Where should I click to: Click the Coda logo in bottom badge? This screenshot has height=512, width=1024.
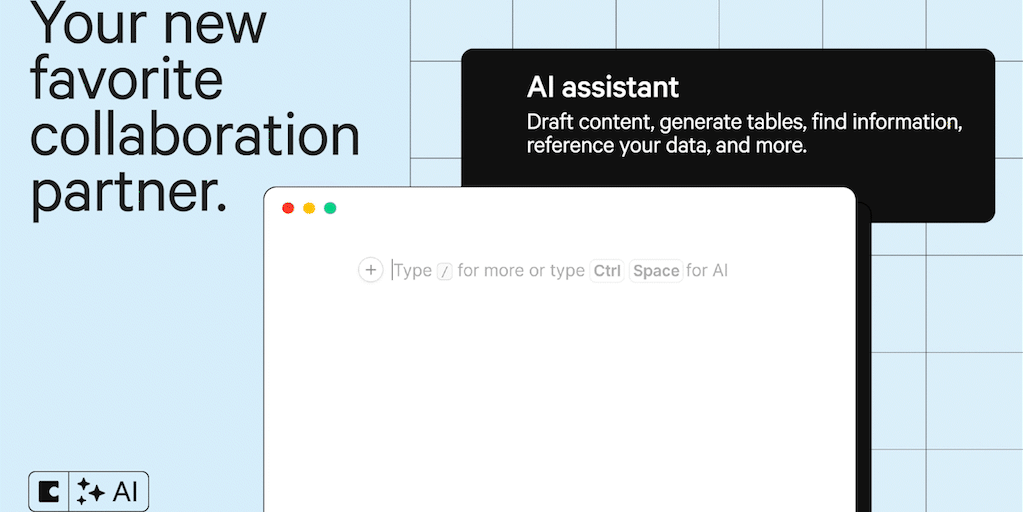[48, 491]
